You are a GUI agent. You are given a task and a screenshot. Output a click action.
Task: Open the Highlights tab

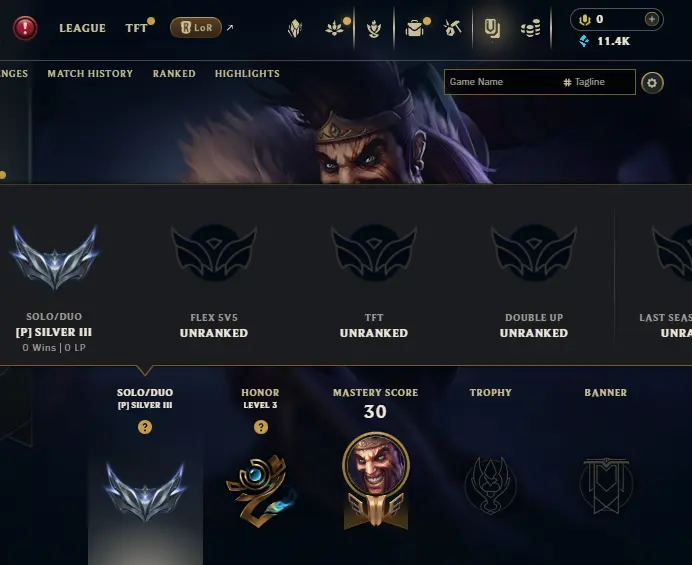[247, 74]
